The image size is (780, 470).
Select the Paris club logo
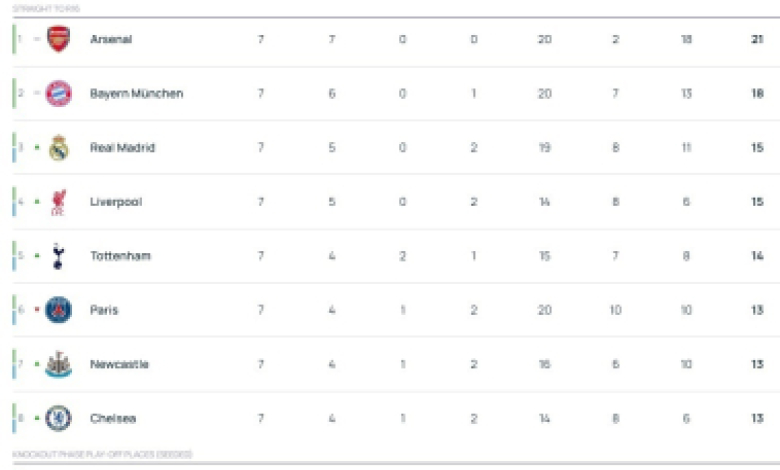[x=58, y=310]
